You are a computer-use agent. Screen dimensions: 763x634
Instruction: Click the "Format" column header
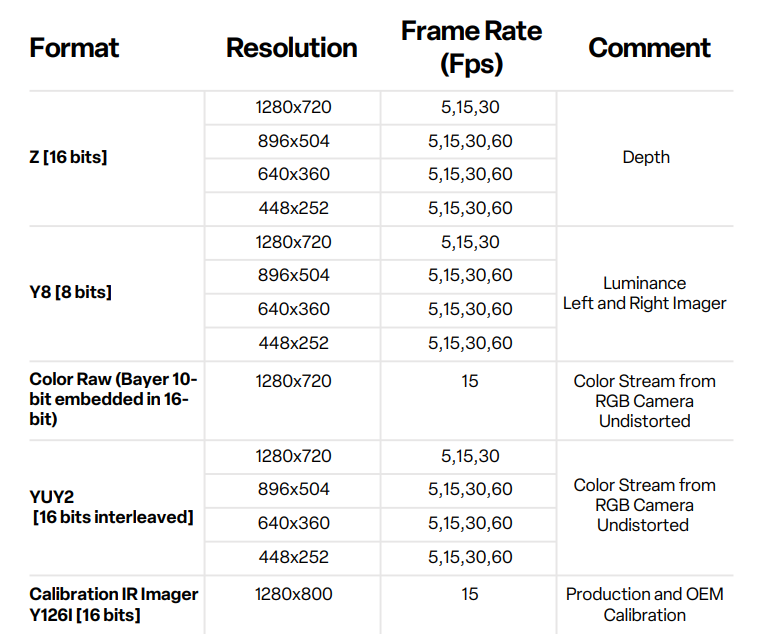pos(74,48)
